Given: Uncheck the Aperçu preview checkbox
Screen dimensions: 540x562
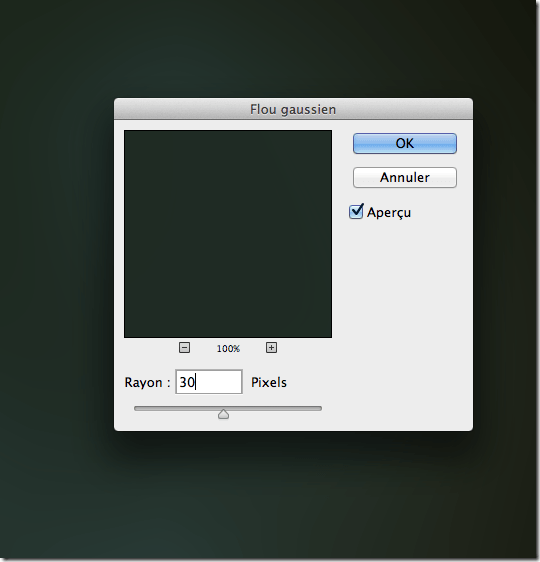Looking at the screenshot, I should [x=356, y=211].
